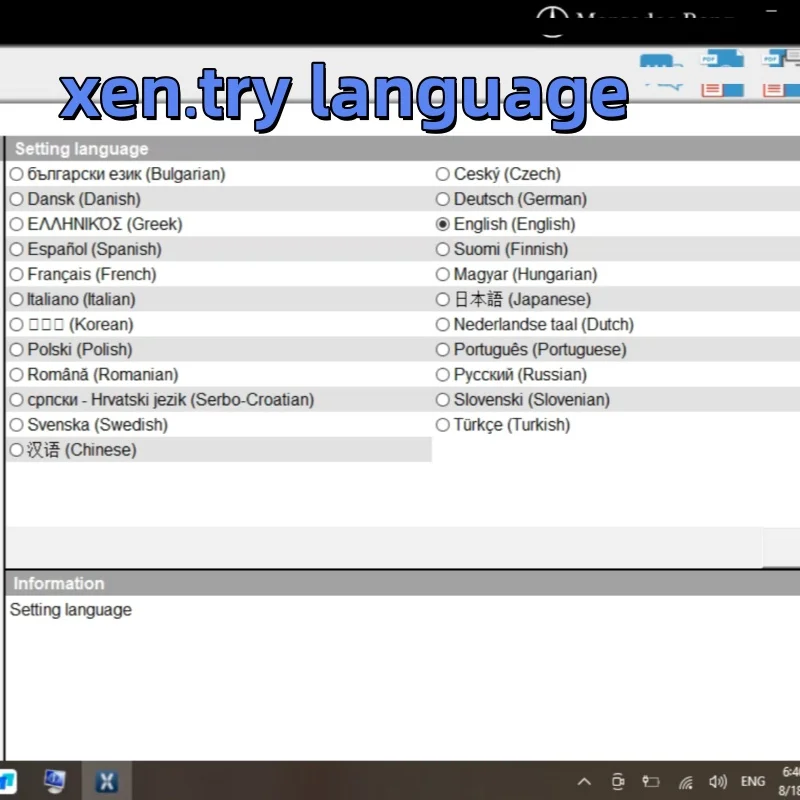Open the computer monitor icon on taskbar
Image resolution: width=800 pixels, height=800 pixels.
point(55,781)
